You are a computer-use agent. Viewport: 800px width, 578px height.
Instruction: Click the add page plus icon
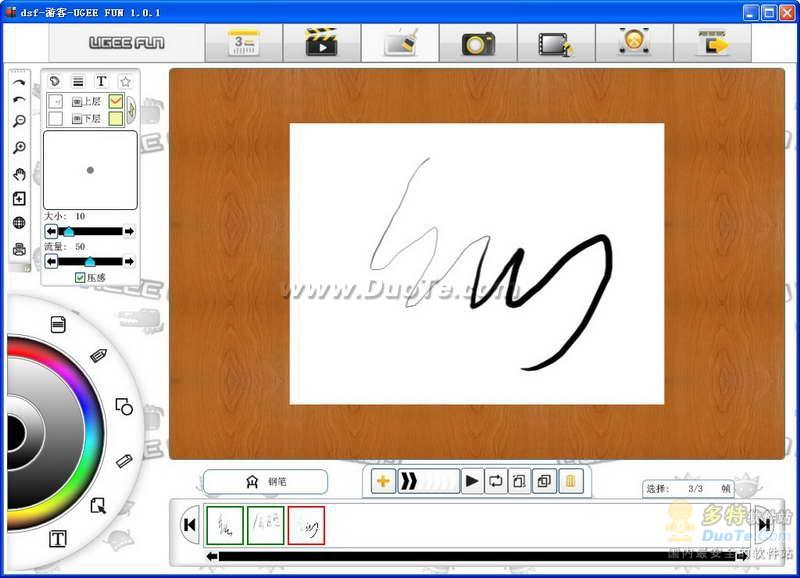(19, 198)
